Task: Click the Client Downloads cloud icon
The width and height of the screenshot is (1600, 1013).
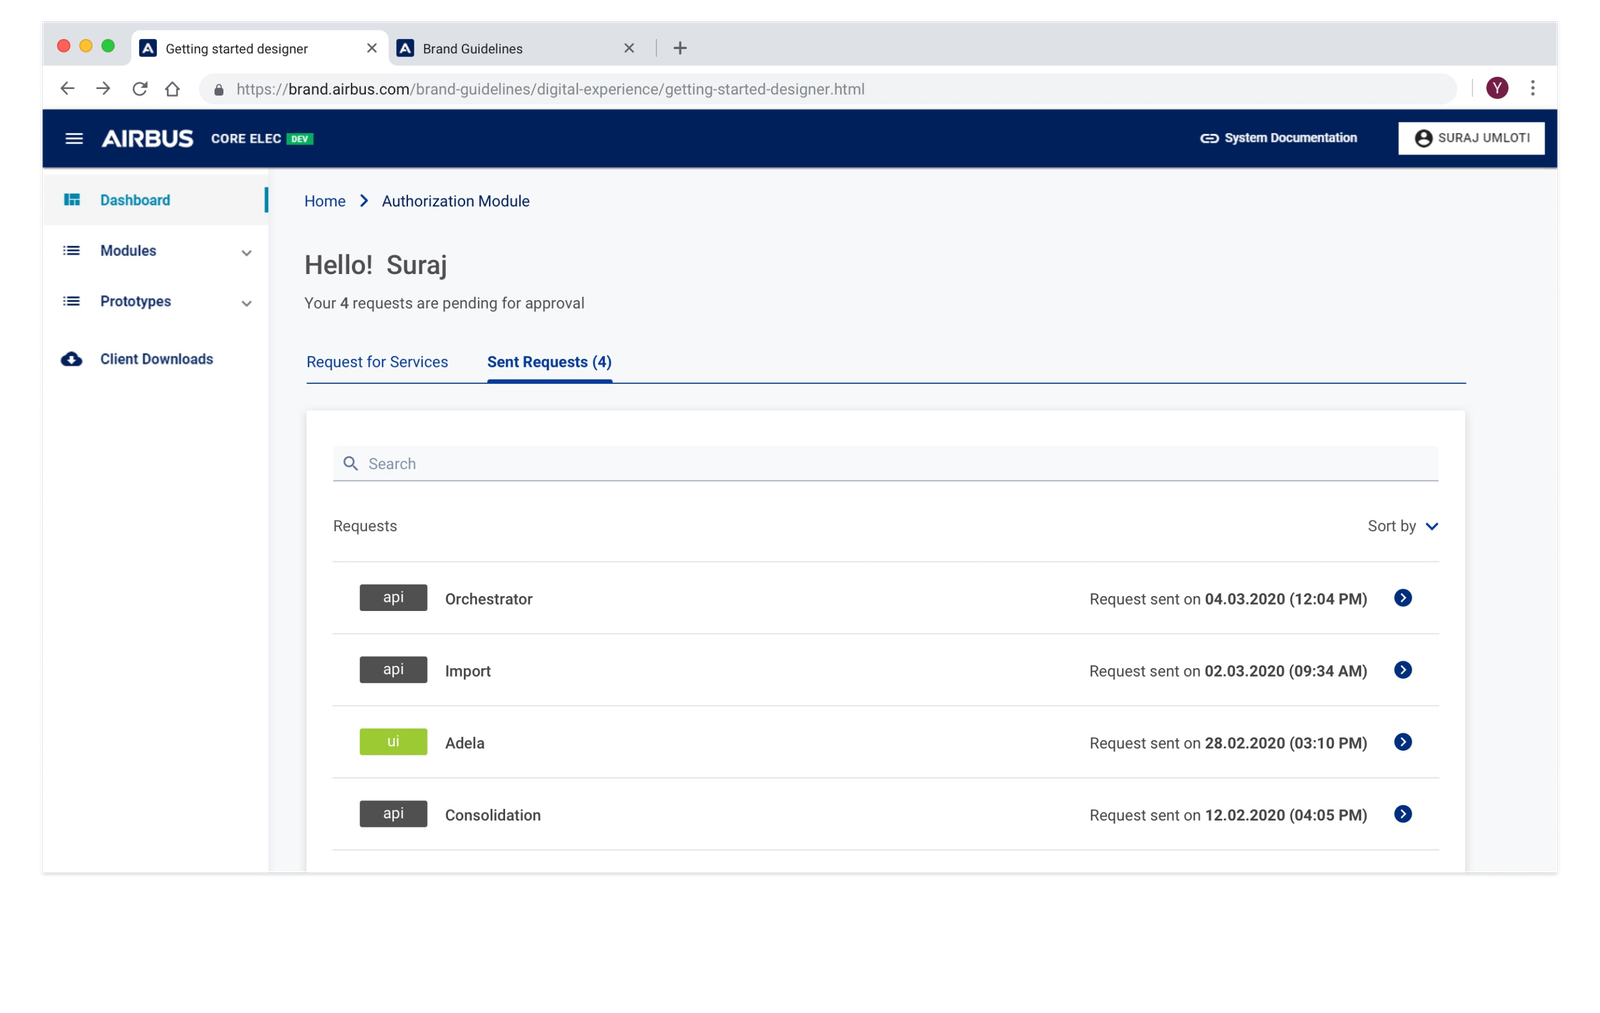Action: 72,359
